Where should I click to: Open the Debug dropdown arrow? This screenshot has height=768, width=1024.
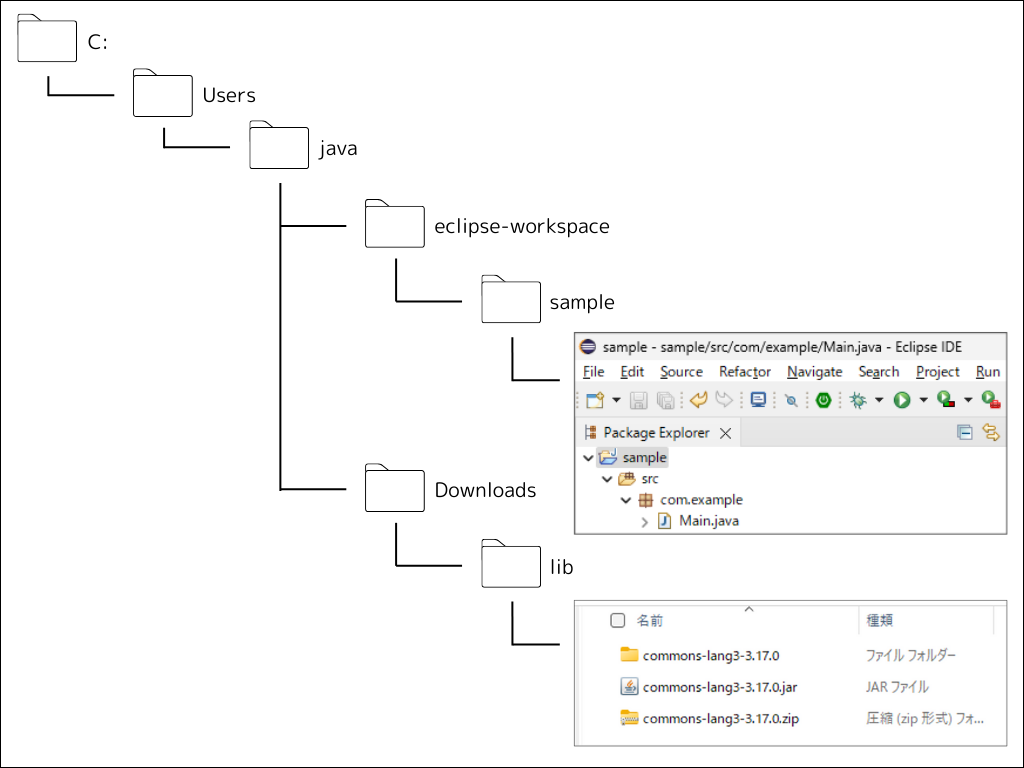pos(879,400)
